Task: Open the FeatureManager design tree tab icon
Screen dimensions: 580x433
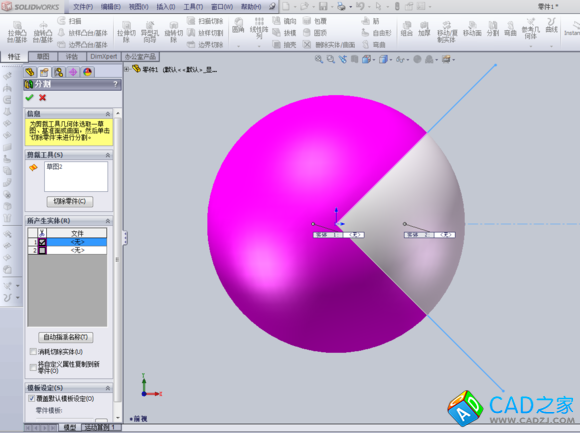Action: pyautogui.click(x=30, y=72)
